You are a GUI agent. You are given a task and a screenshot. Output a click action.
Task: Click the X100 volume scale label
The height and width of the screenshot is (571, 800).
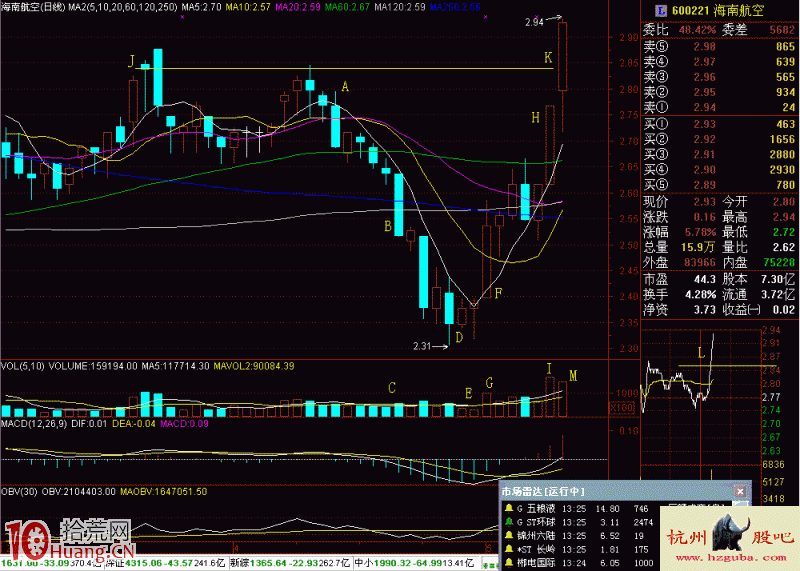coord(622,407)
